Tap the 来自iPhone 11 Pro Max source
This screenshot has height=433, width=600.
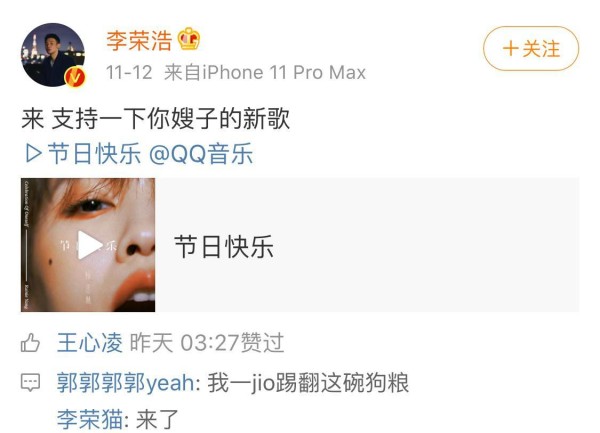(265, 72)
